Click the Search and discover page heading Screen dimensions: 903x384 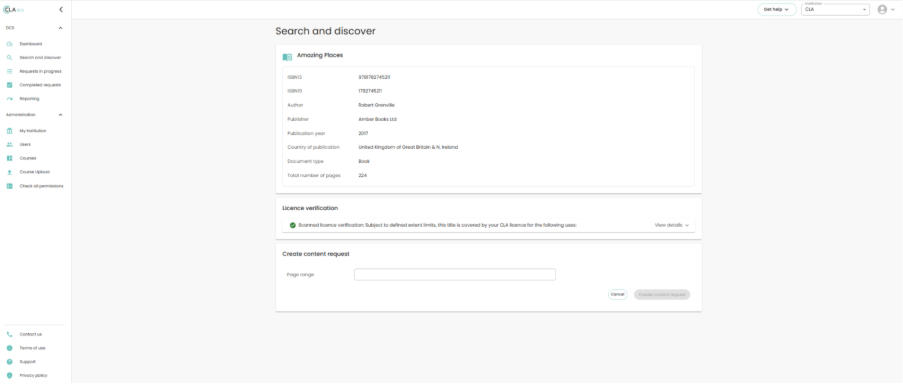pos(325,31)
